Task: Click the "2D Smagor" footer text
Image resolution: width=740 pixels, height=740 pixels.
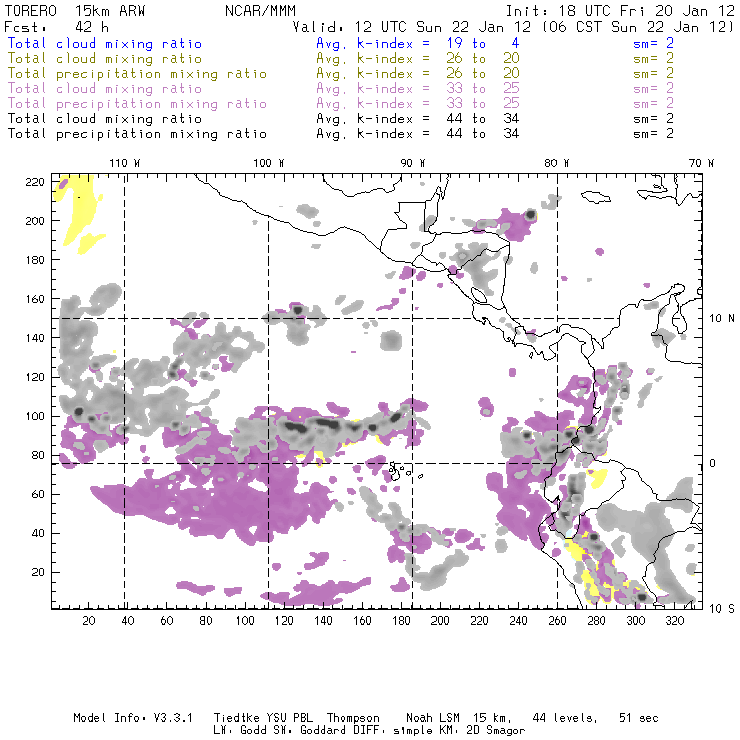Action: [x=496, y=730]
